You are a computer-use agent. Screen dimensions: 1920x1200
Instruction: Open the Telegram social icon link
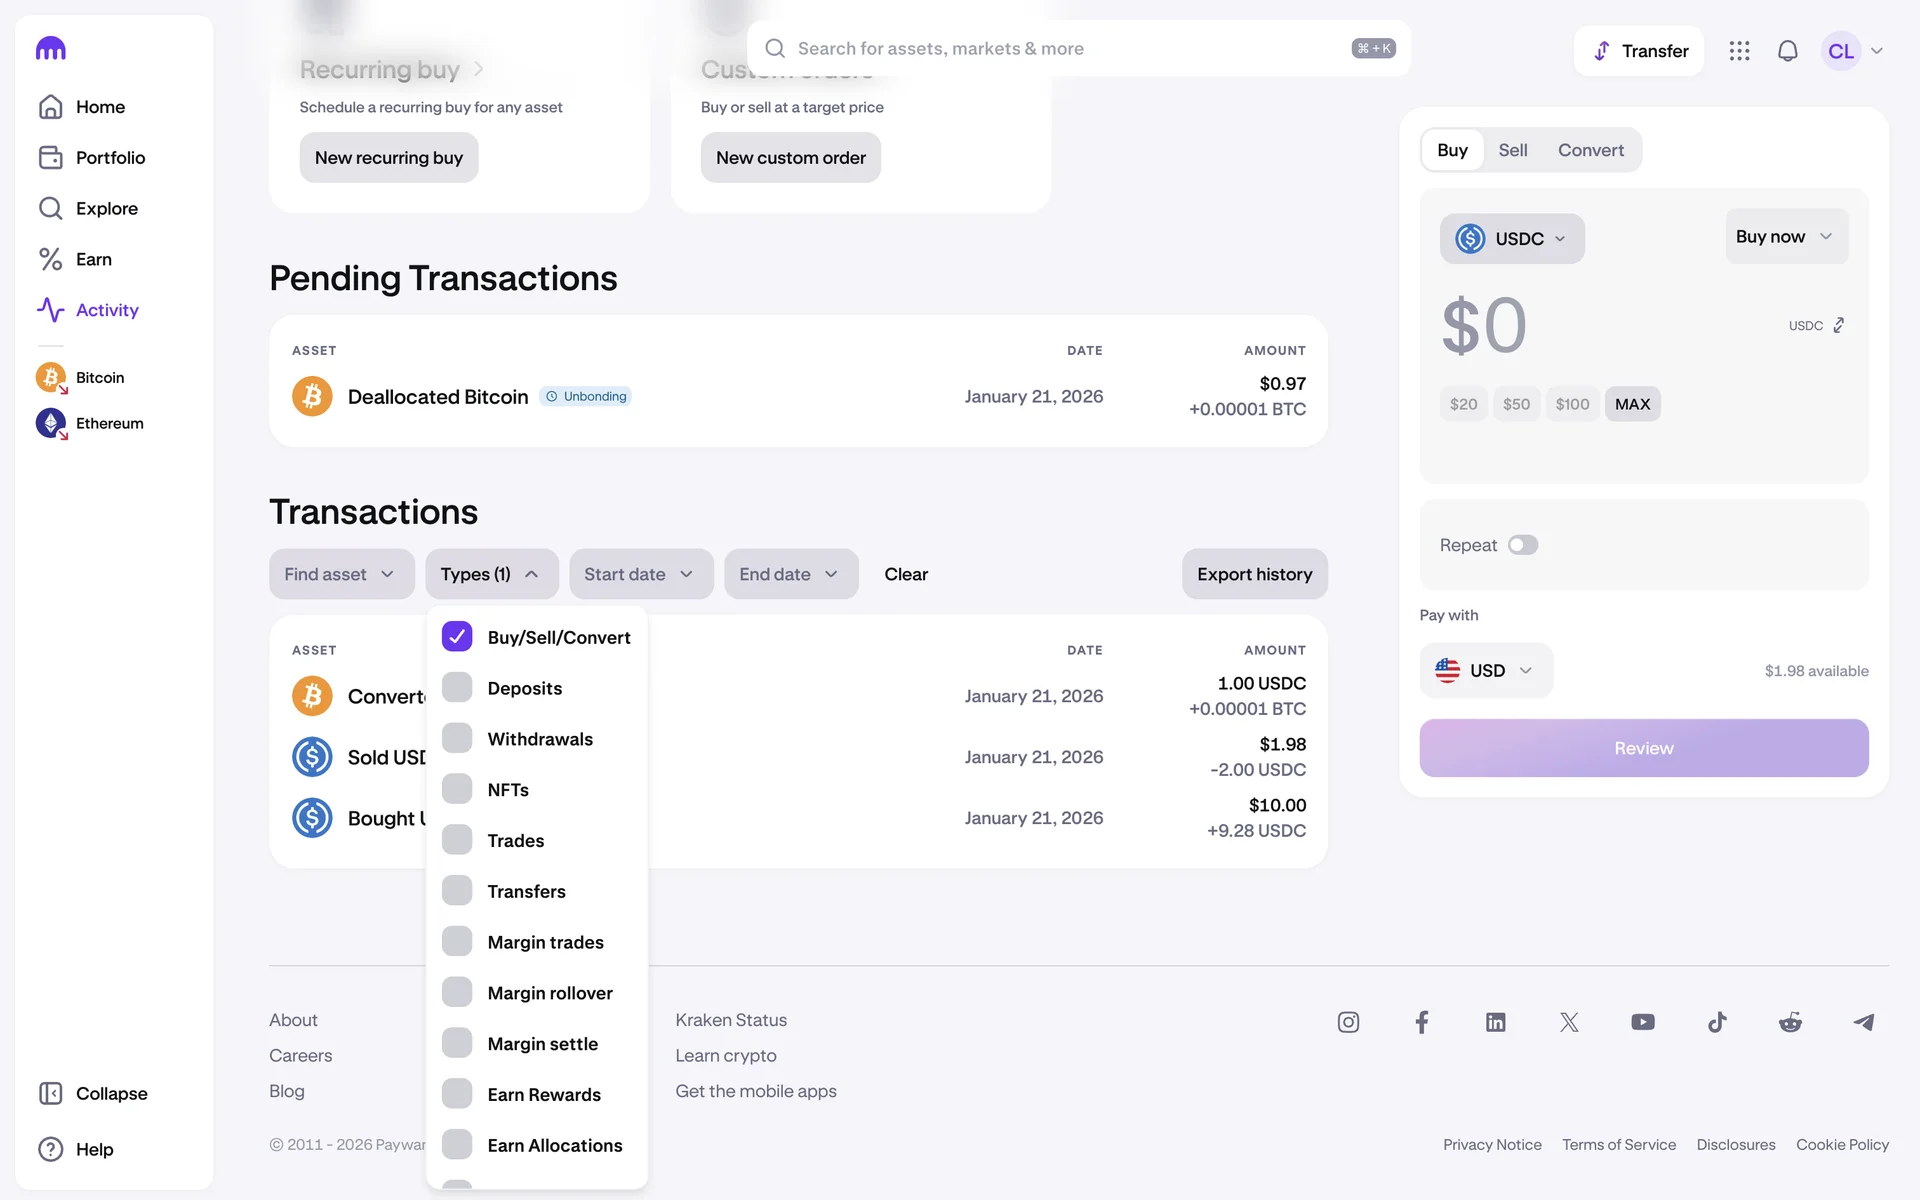(x=1863, y=1022)
